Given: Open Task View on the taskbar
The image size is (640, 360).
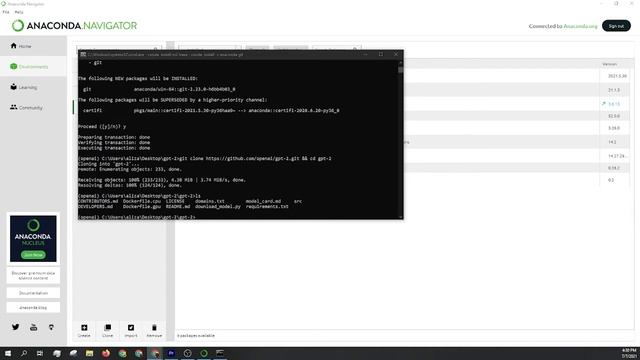Looking at the screenshot, I should click(40, 353).
